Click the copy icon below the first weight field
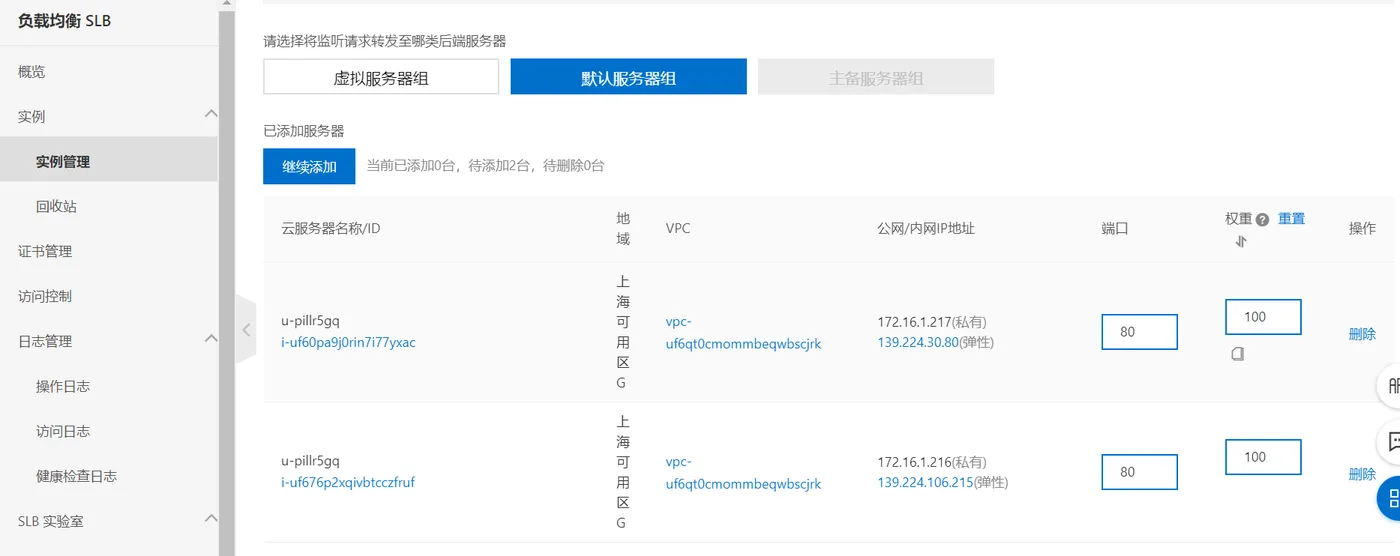 click(x=1237, y=354)
